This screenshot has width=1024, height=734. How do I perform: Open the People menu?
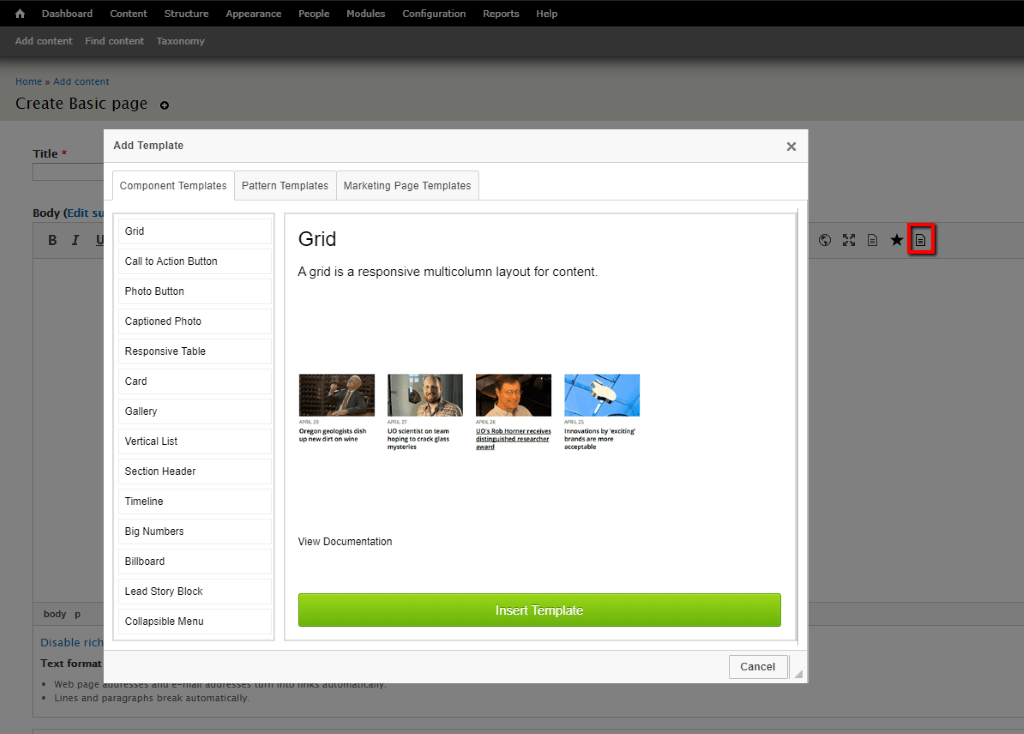pyautogui.click(x=313, y=14)
